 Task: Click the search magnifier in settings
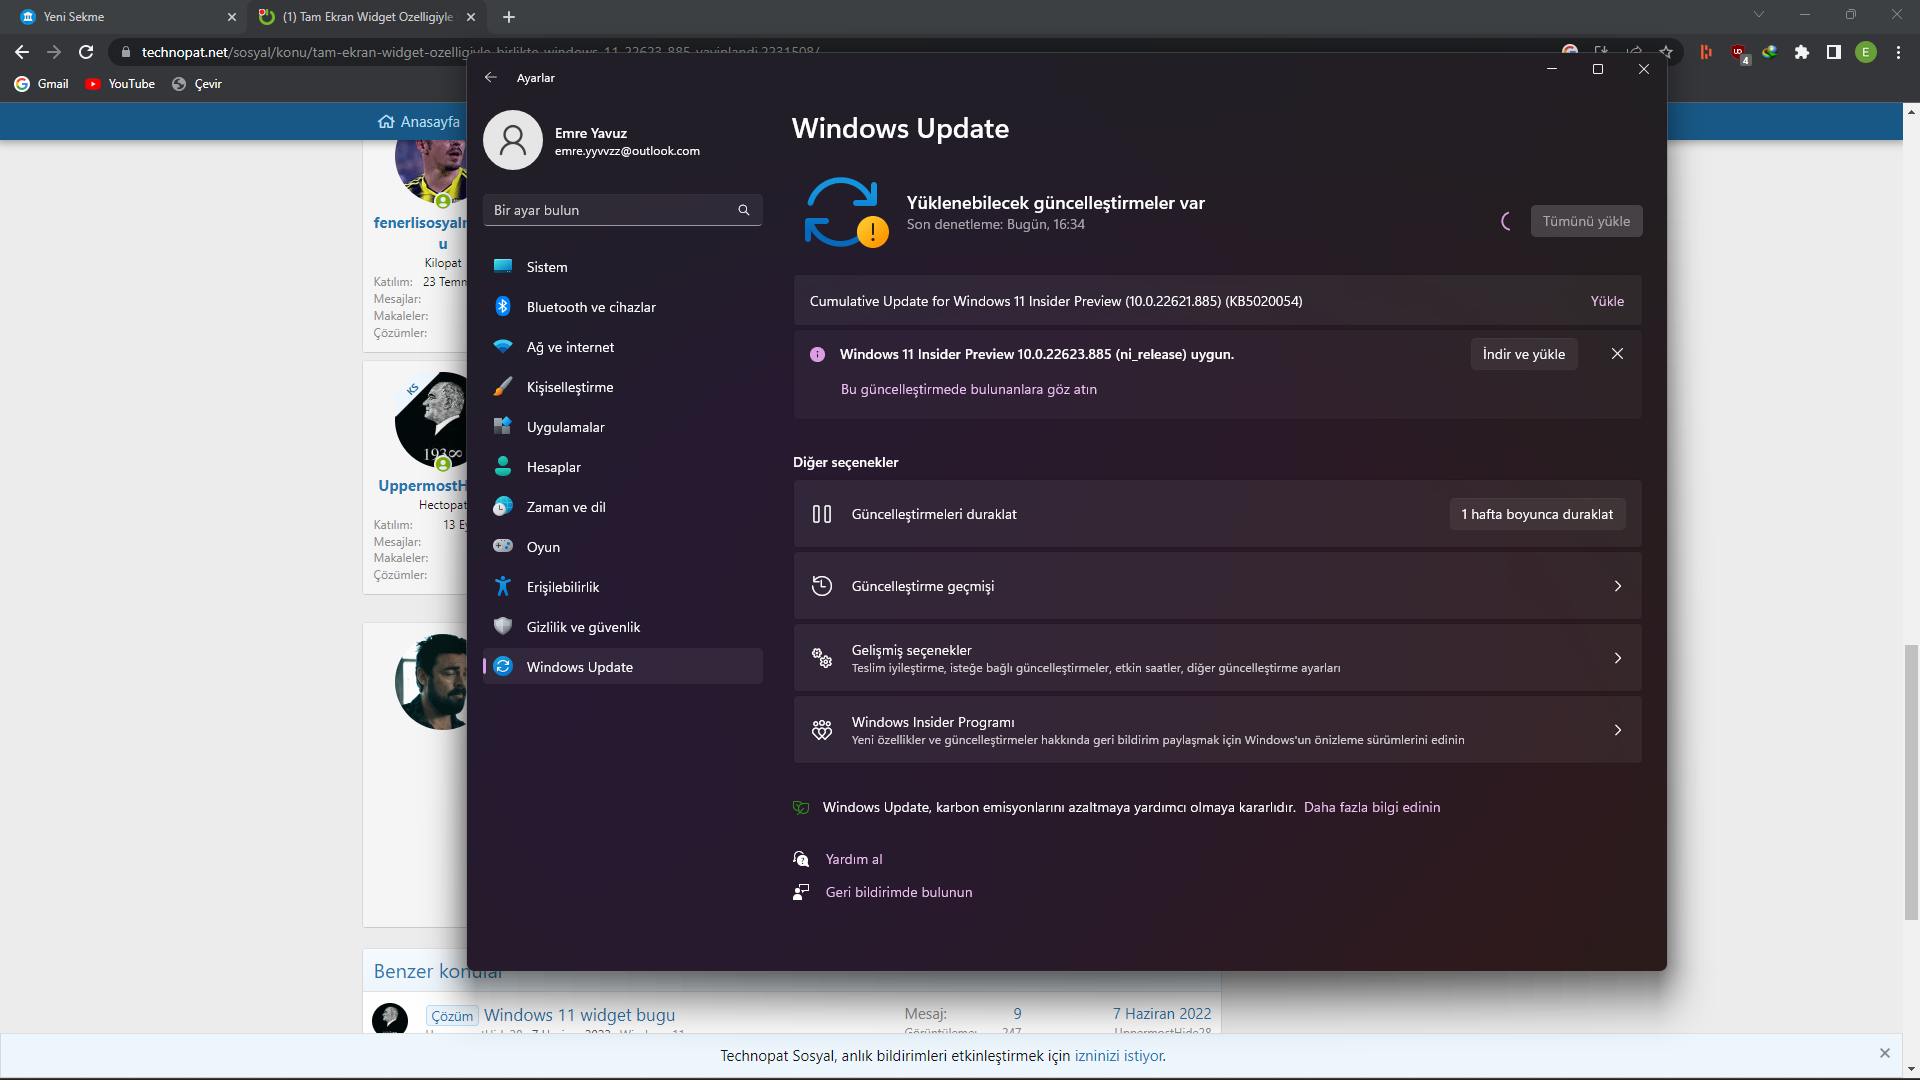click(x=743, y=210)
